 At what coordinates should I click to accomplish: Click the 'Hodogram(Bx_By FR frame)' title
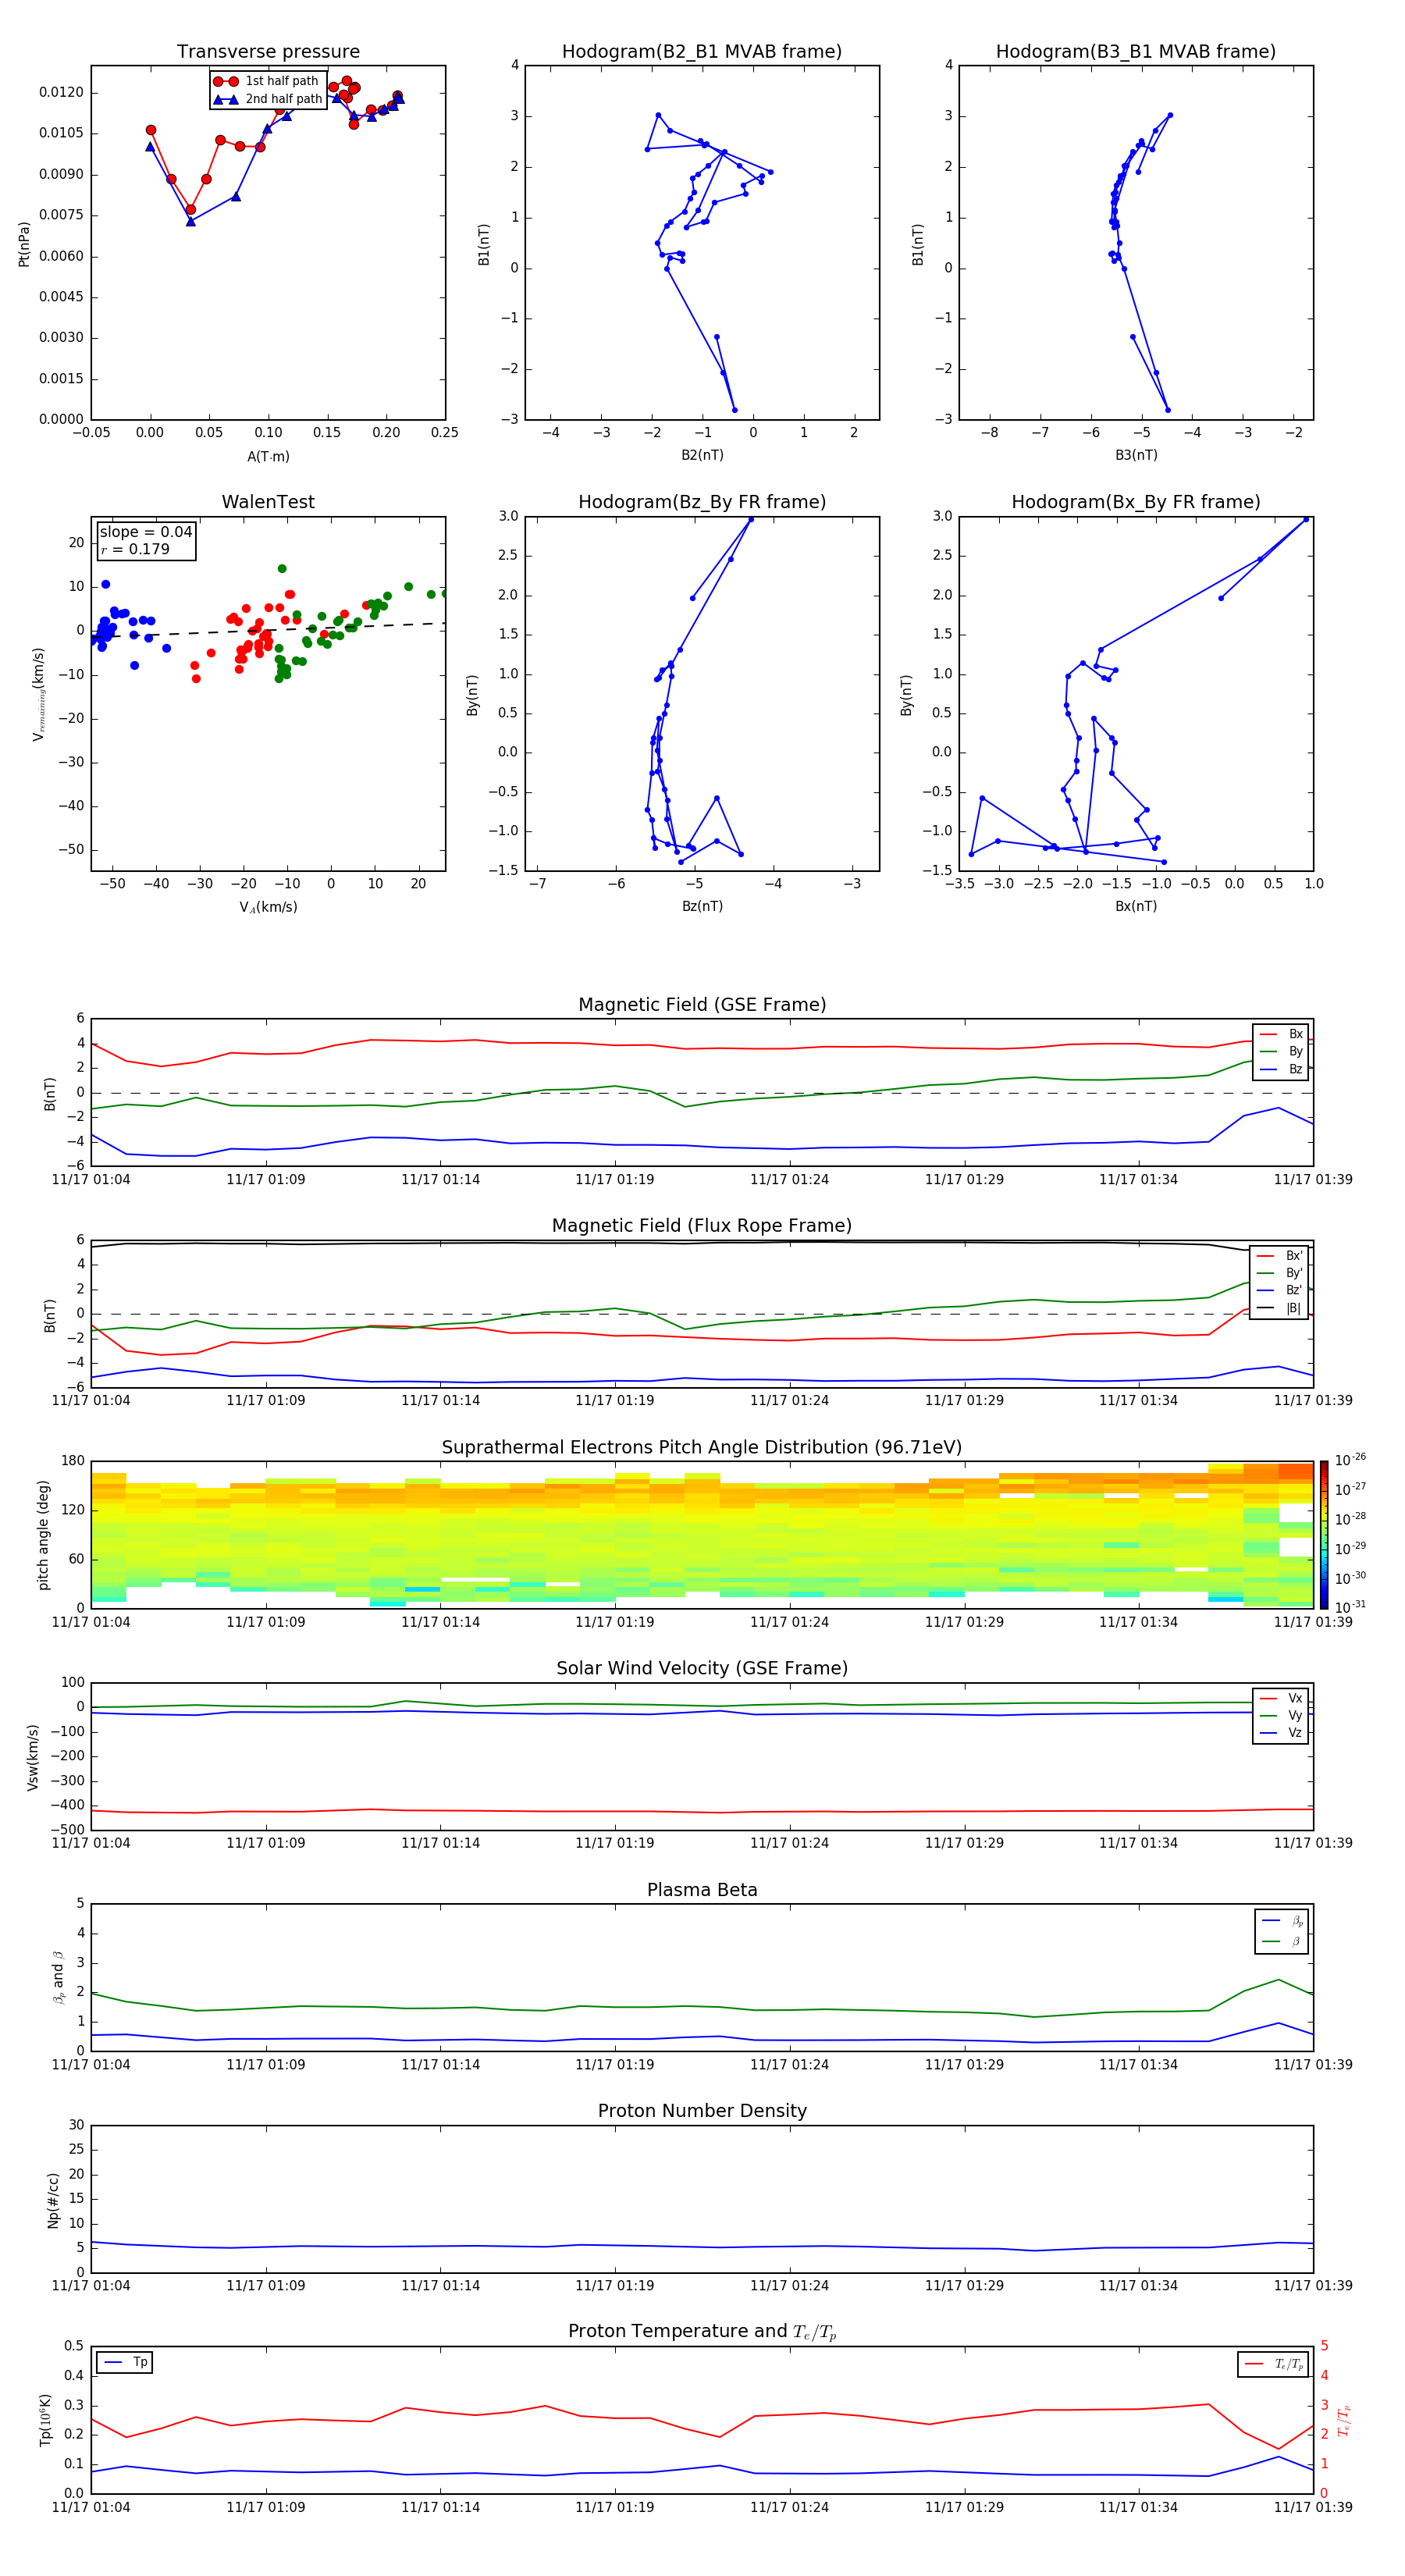pyautogui.click(x=1136, y=502)
